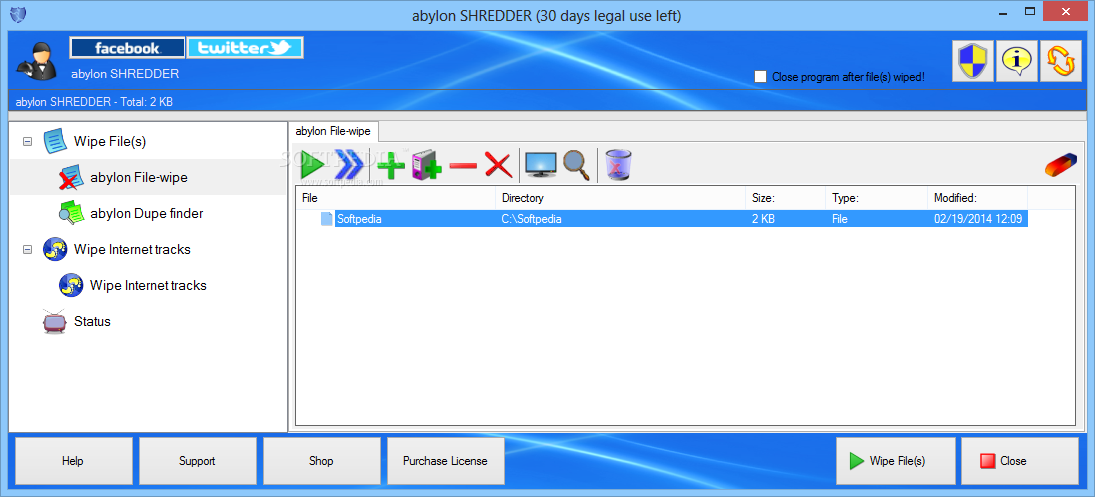Click the computer monitor toolbar icon

(x=541, y=165)
